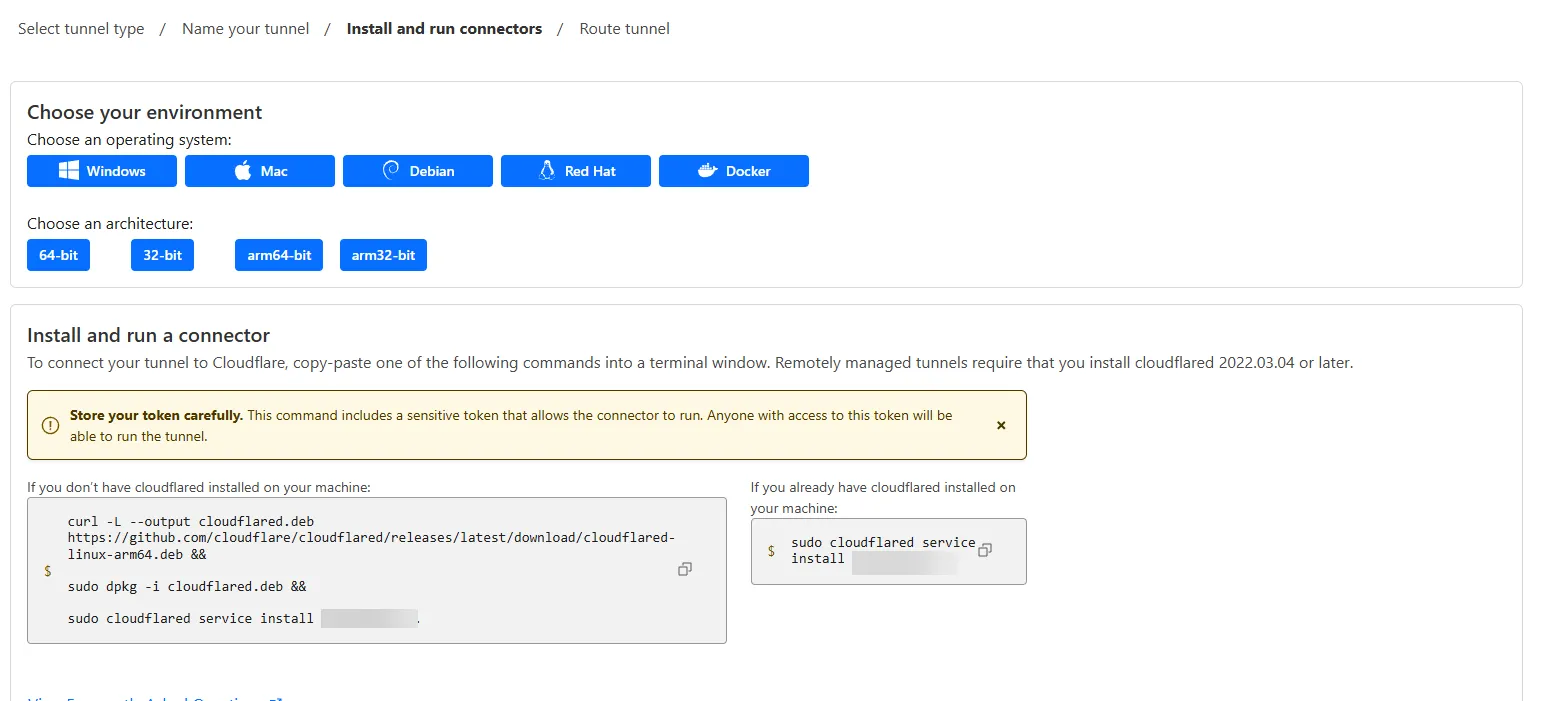Go to Select tunnel type step

[81, 29]
